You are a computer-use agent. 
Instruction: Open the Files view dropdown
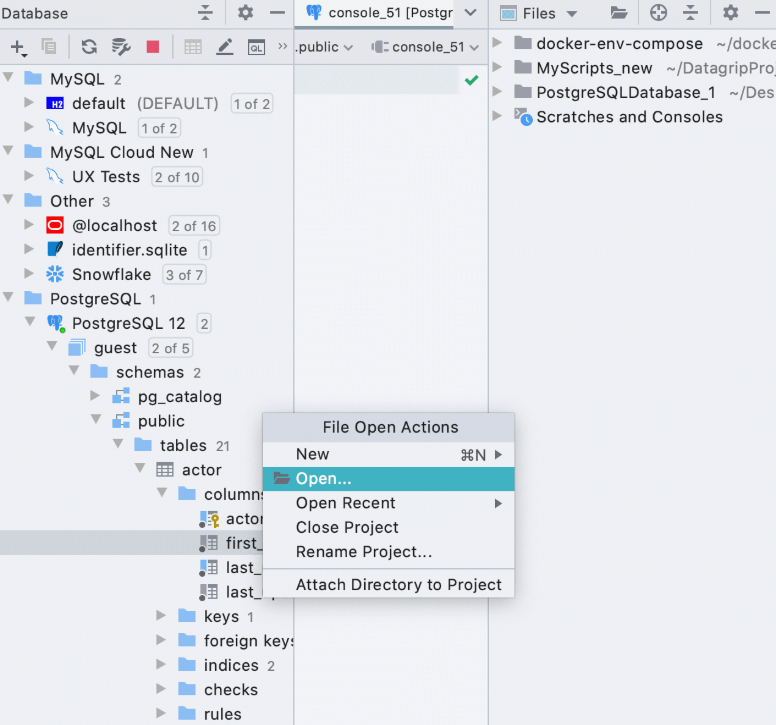pos(572,13)
